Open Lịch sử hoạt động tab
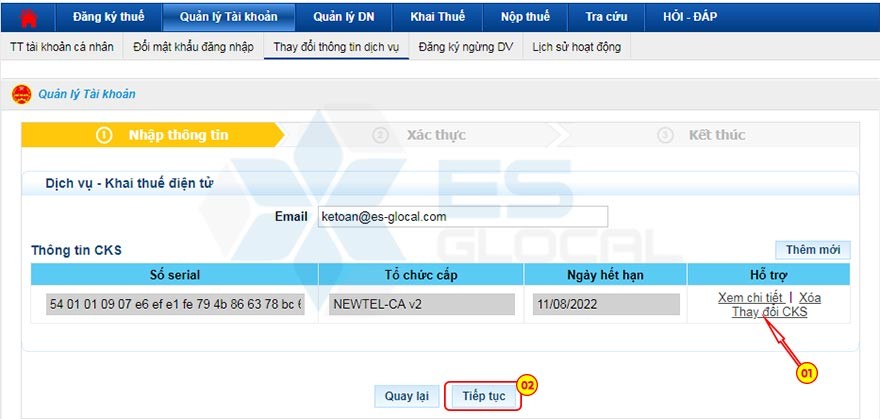This screenshot has width=880, height=419. point(576,47)
